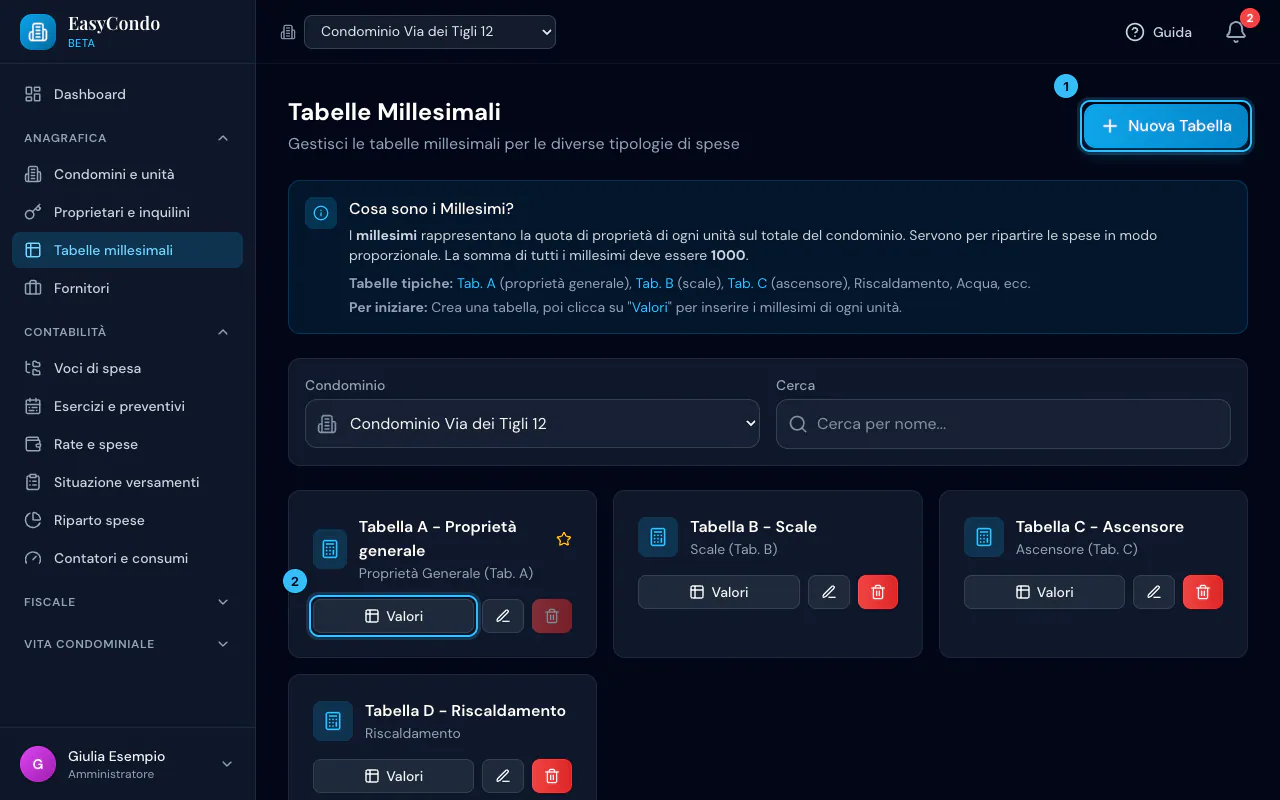Collapse the Contabilità sidebar section
The image size is (1280, 800).
point(127,332)
